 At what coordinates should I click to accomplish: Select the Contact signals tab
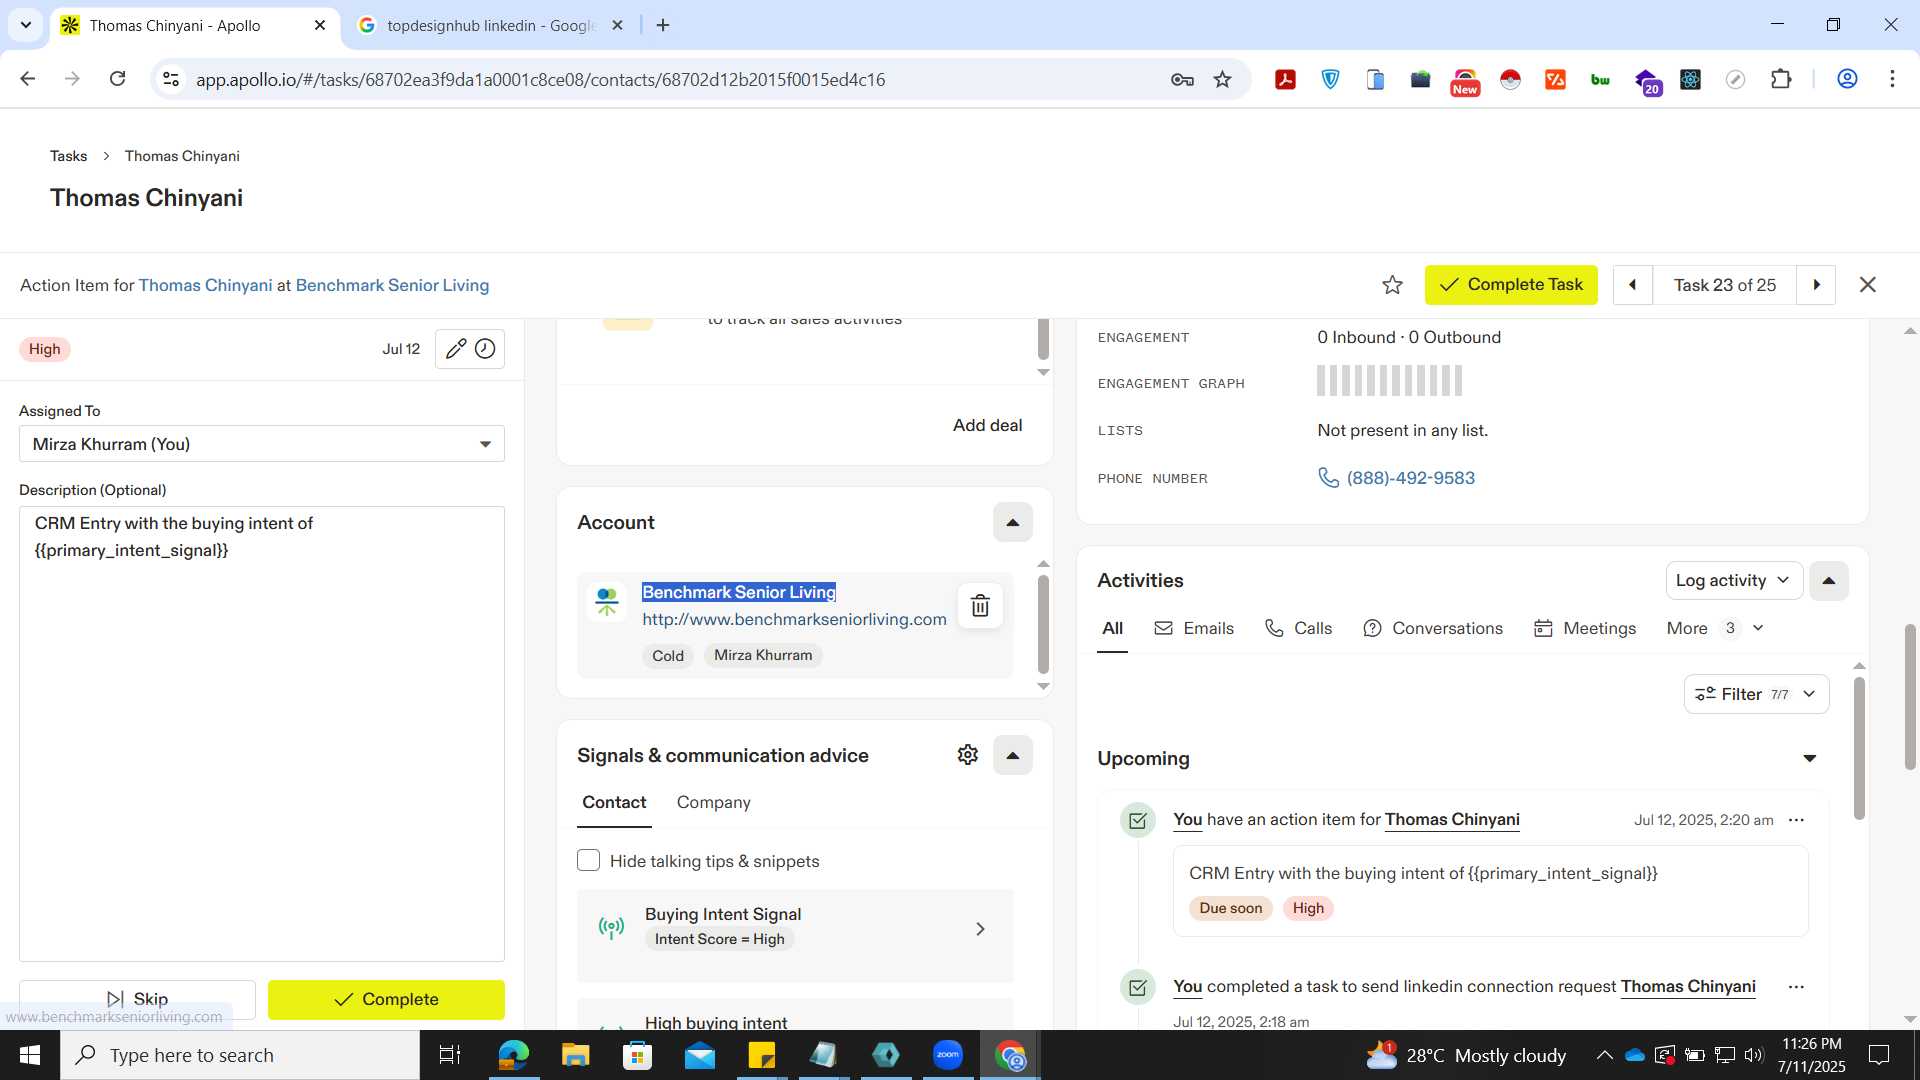614,802
